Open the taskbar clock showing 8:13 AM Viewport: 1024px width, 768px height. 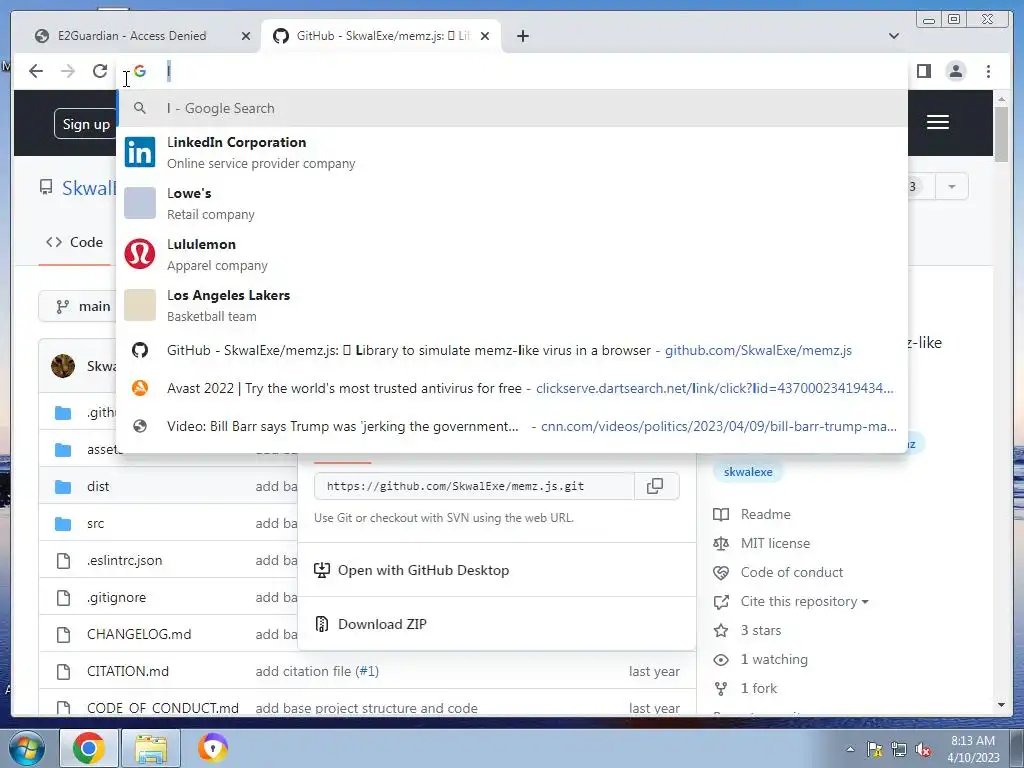pyautogui.click(x=973, y=748)
